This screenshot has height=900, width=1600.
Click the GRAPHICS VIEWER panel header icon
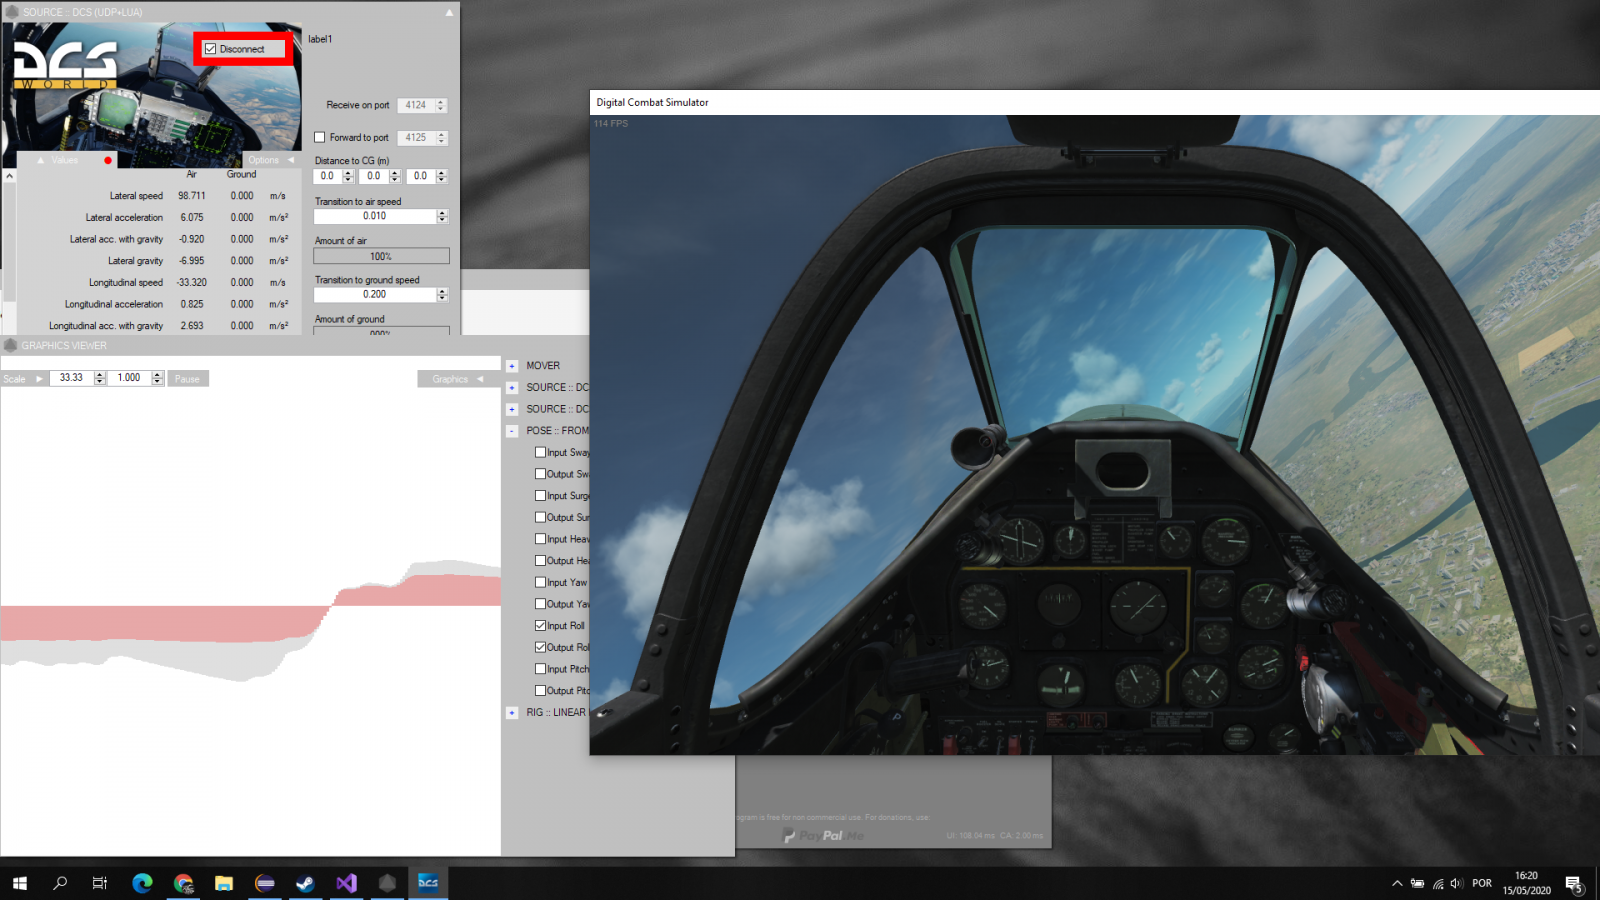point(11,345)
